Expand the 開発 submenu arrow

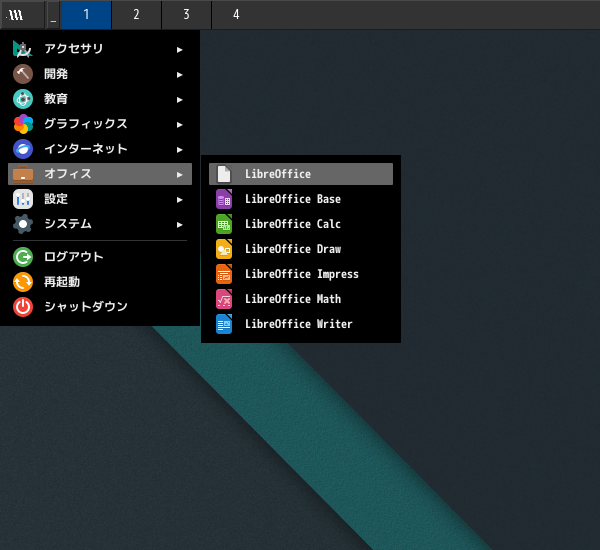click(180, 74)
